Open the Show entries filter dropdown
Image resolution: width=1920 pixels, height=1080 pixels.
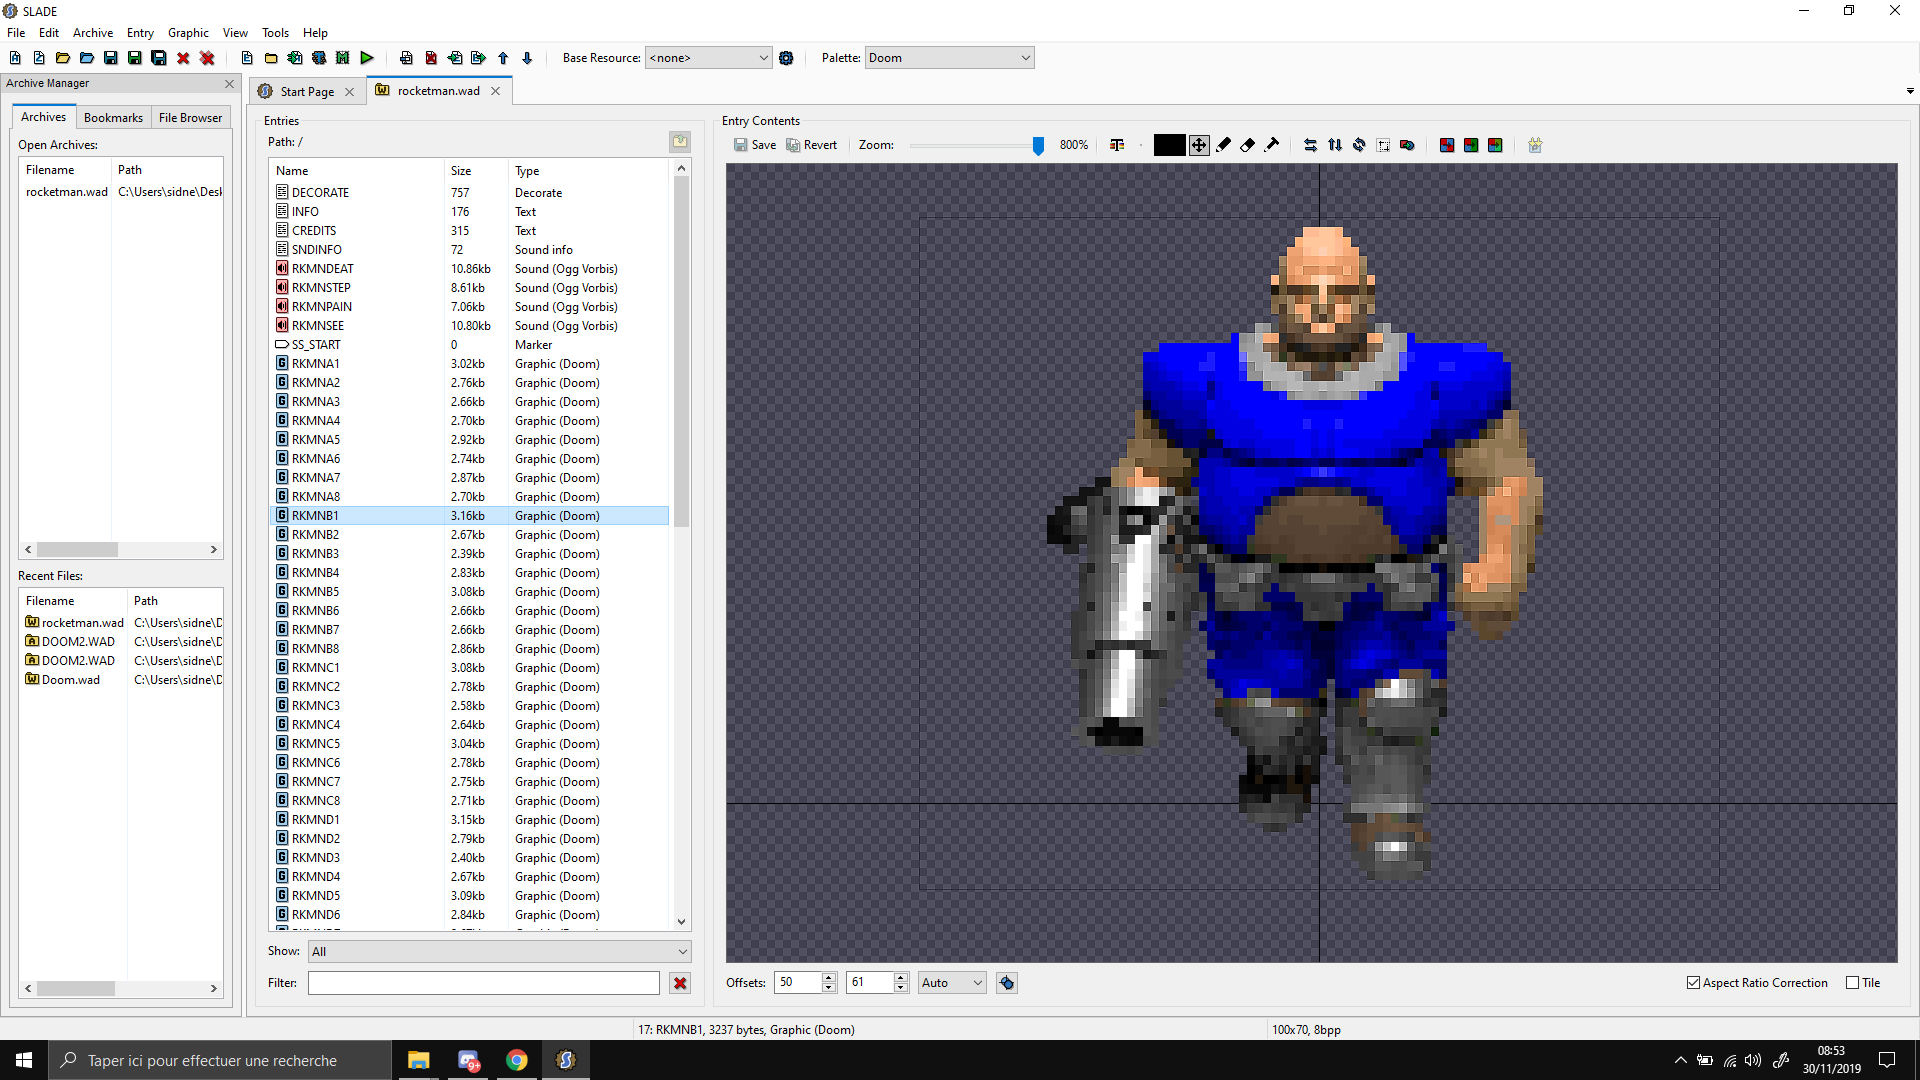(499, 951)
